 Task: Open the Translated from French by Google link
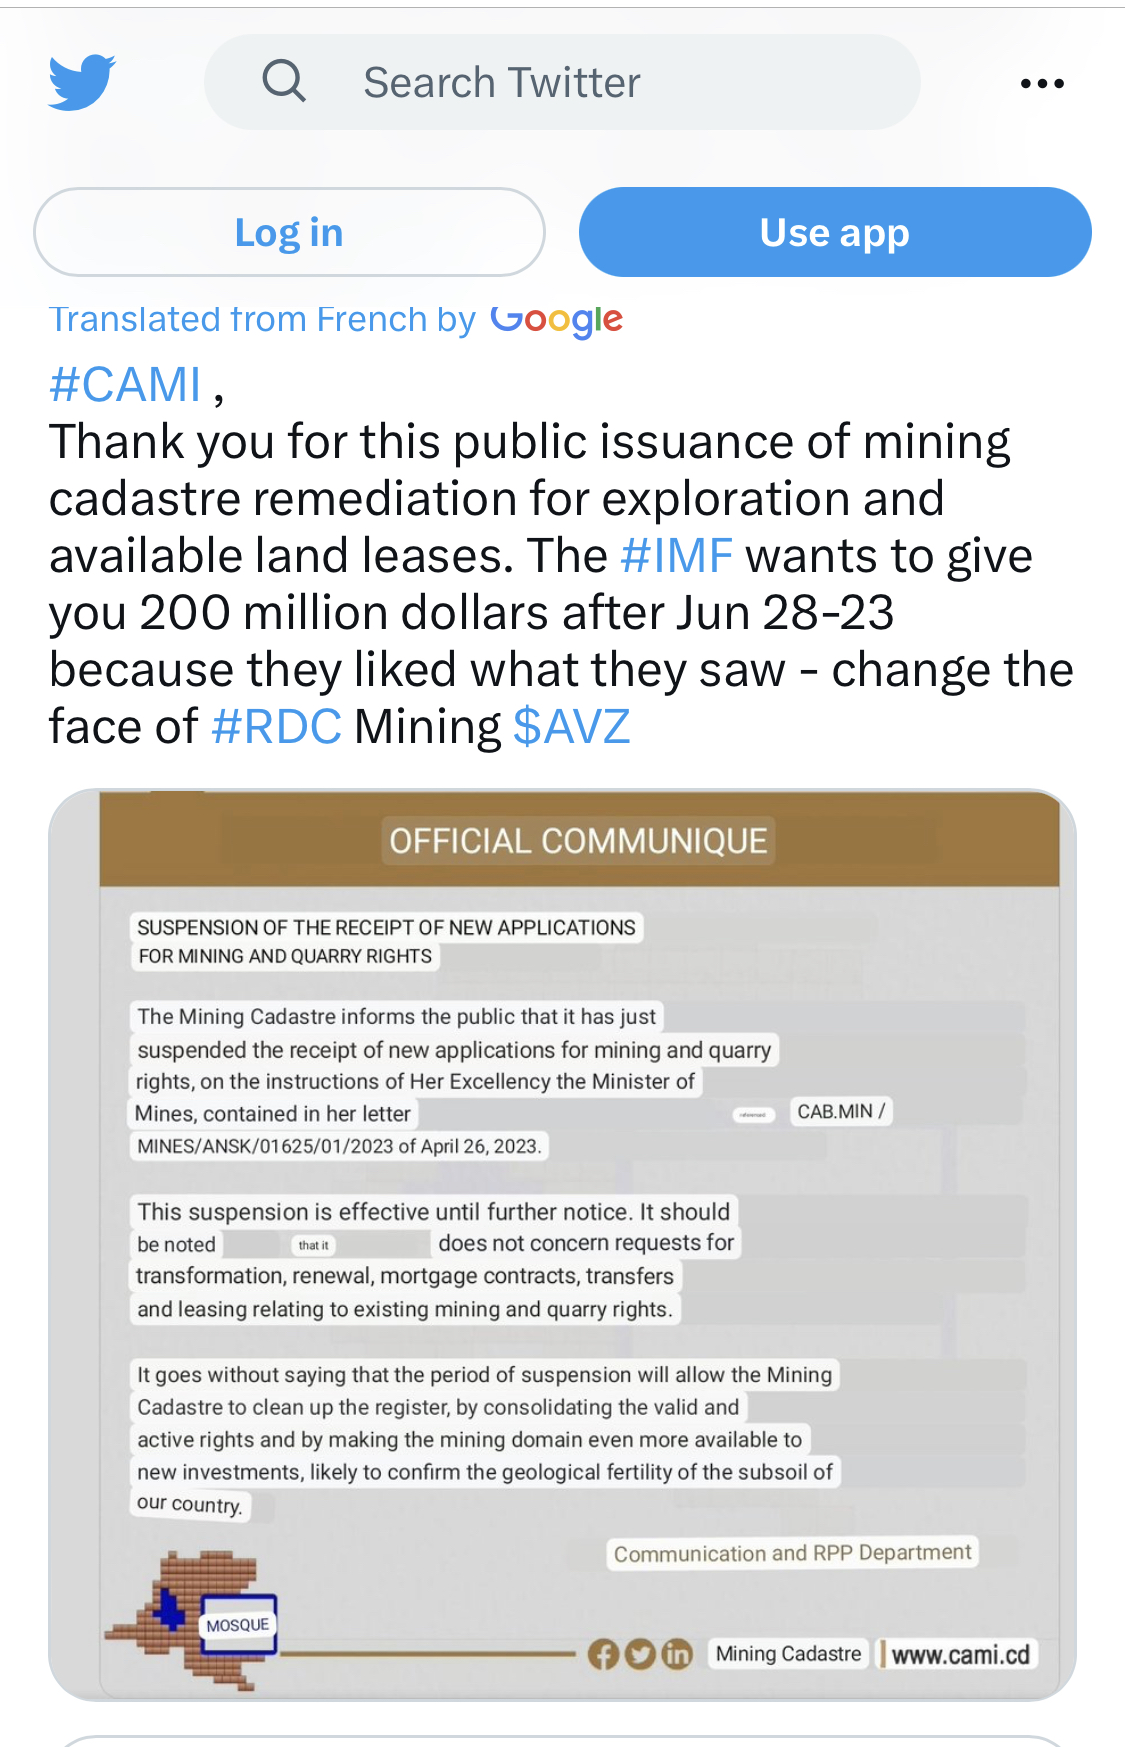[x=336, y=320]
